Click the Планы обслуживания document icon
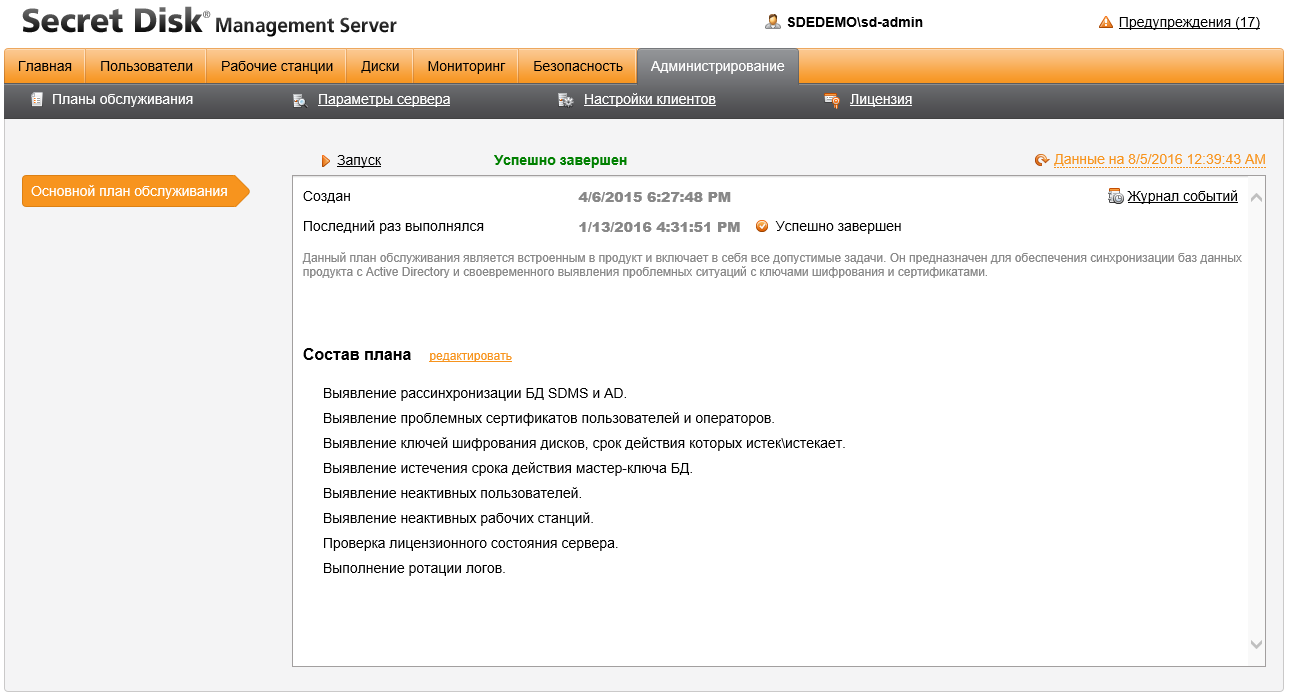Viewport: 1290px width, 695px height. [36, 100]
